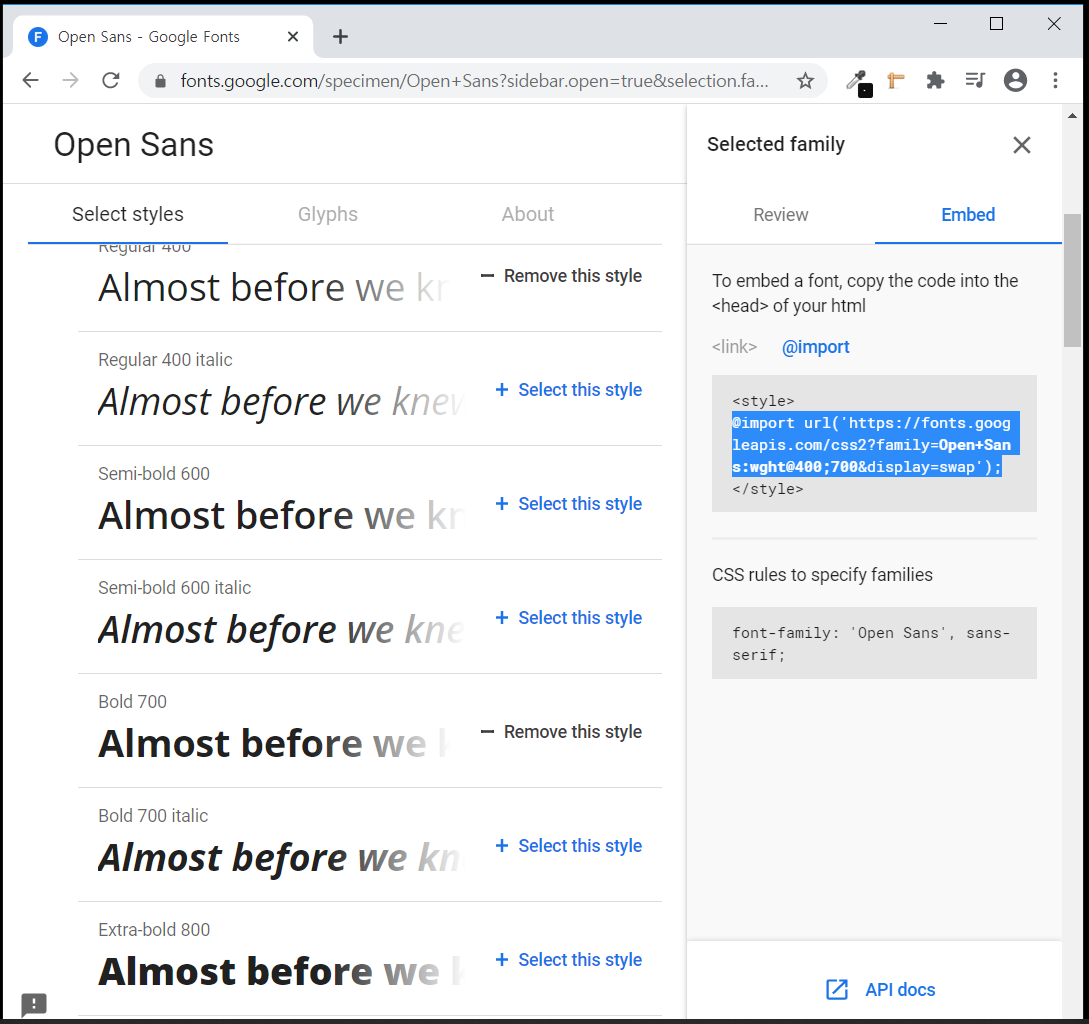Open the Extensions puzzle icon
The image size is (1089, 1024).
[935, 81]
